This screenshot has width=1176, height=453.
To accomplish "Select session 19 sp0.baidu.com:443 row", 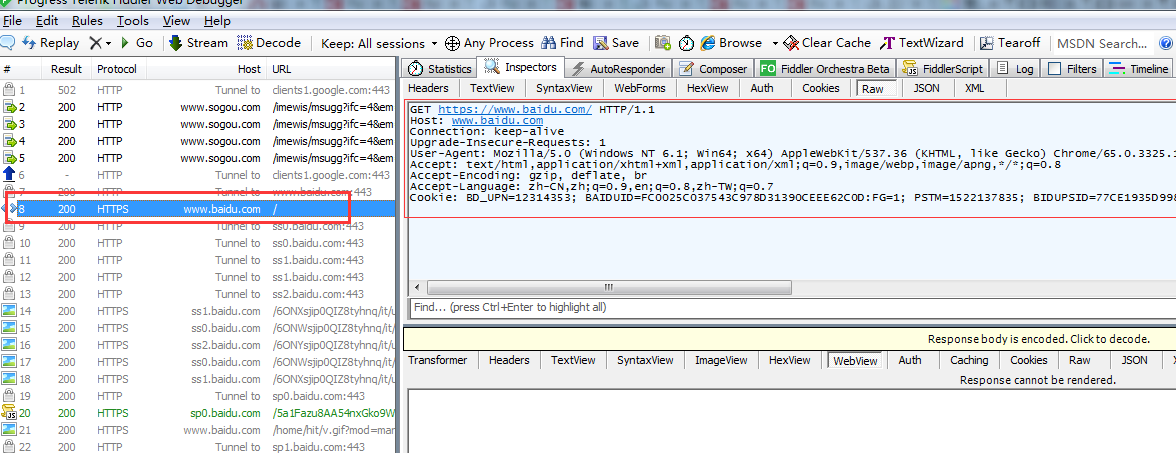I will point(198,395).
